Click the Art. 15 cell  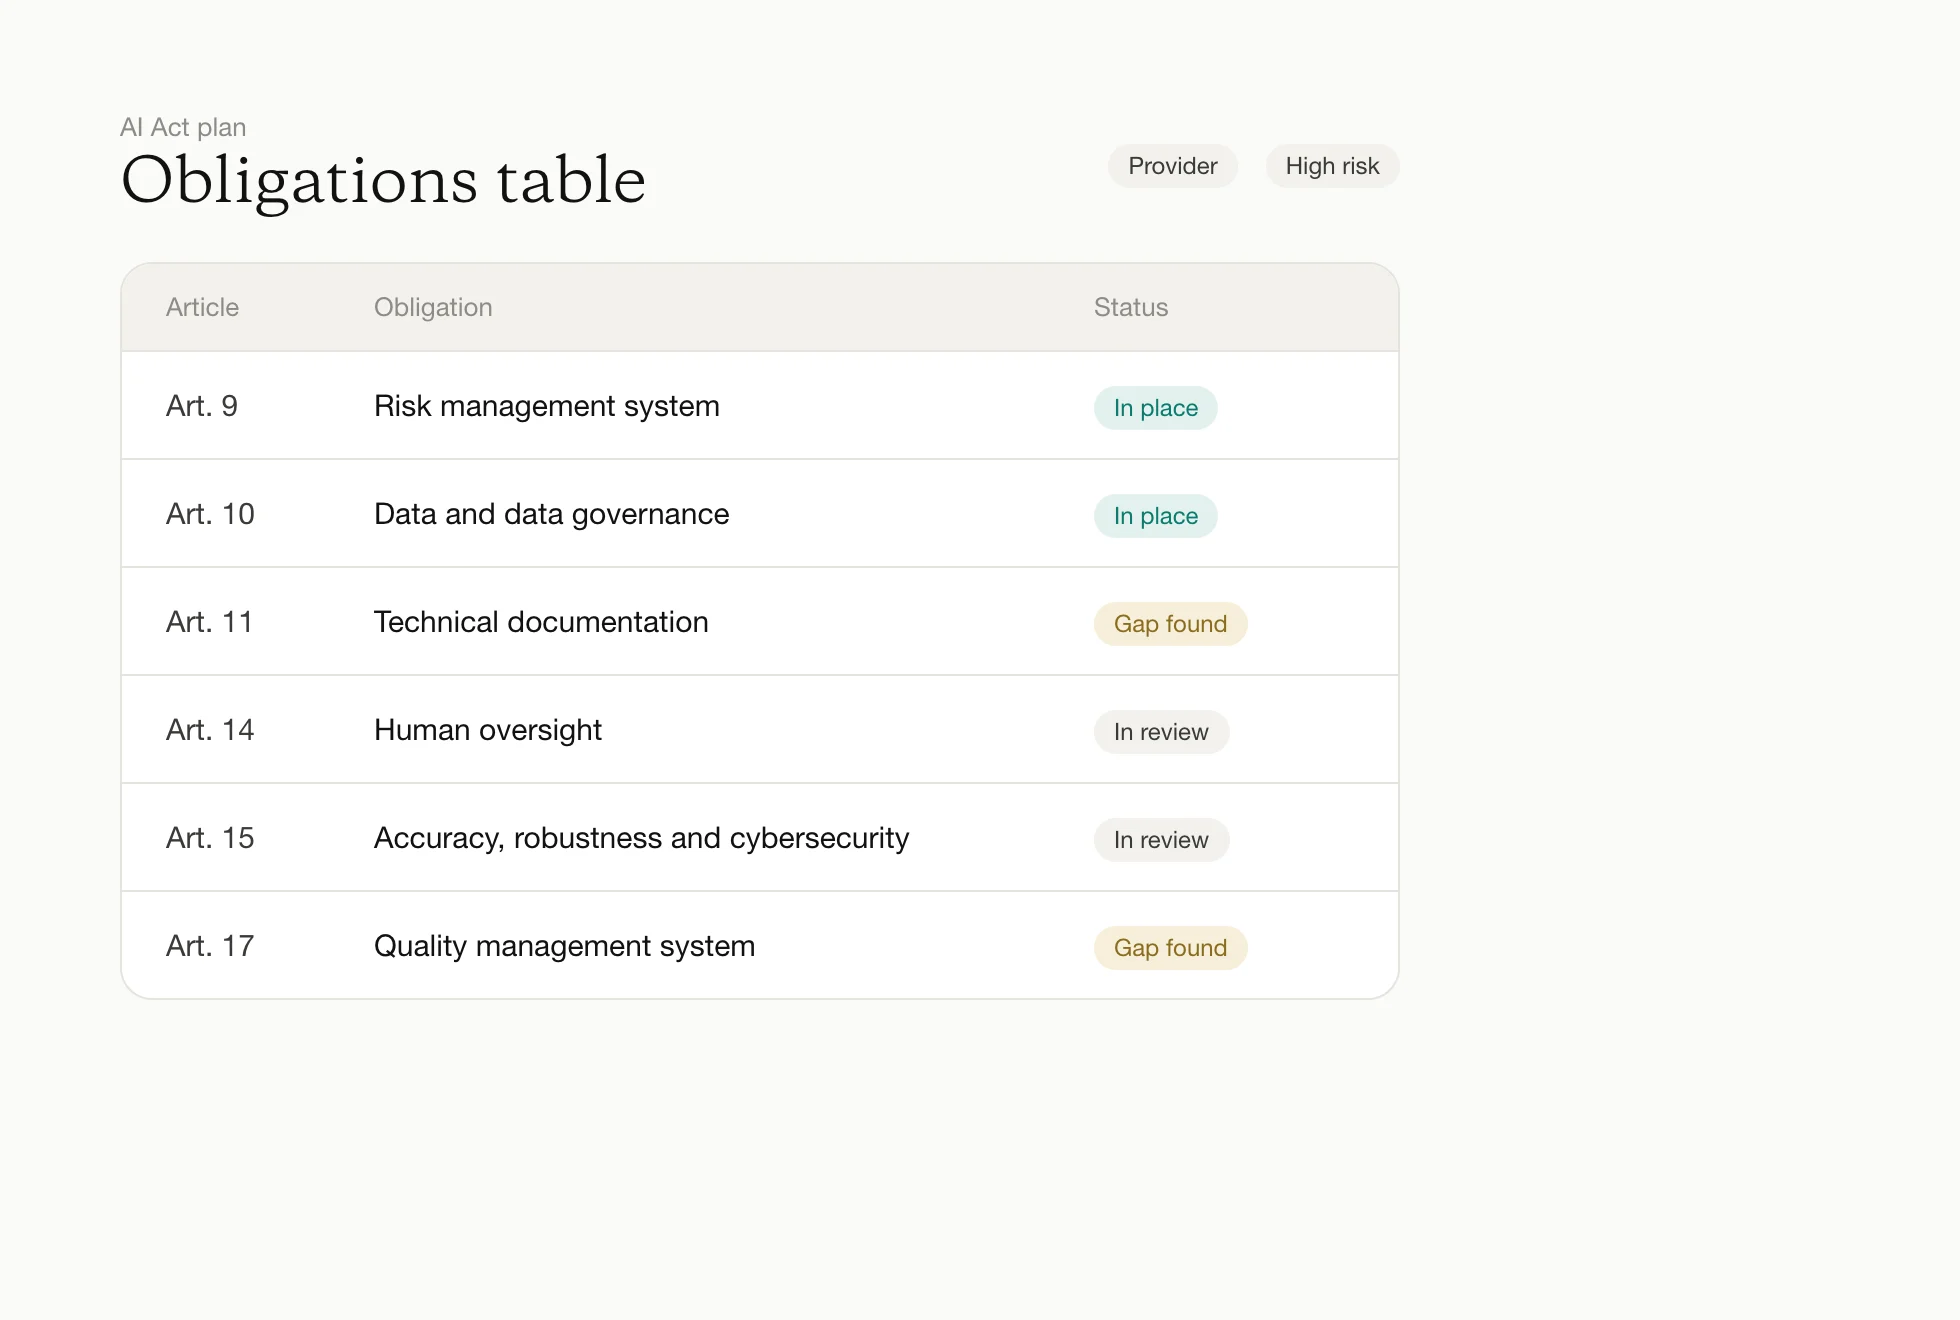click(210, 838)
